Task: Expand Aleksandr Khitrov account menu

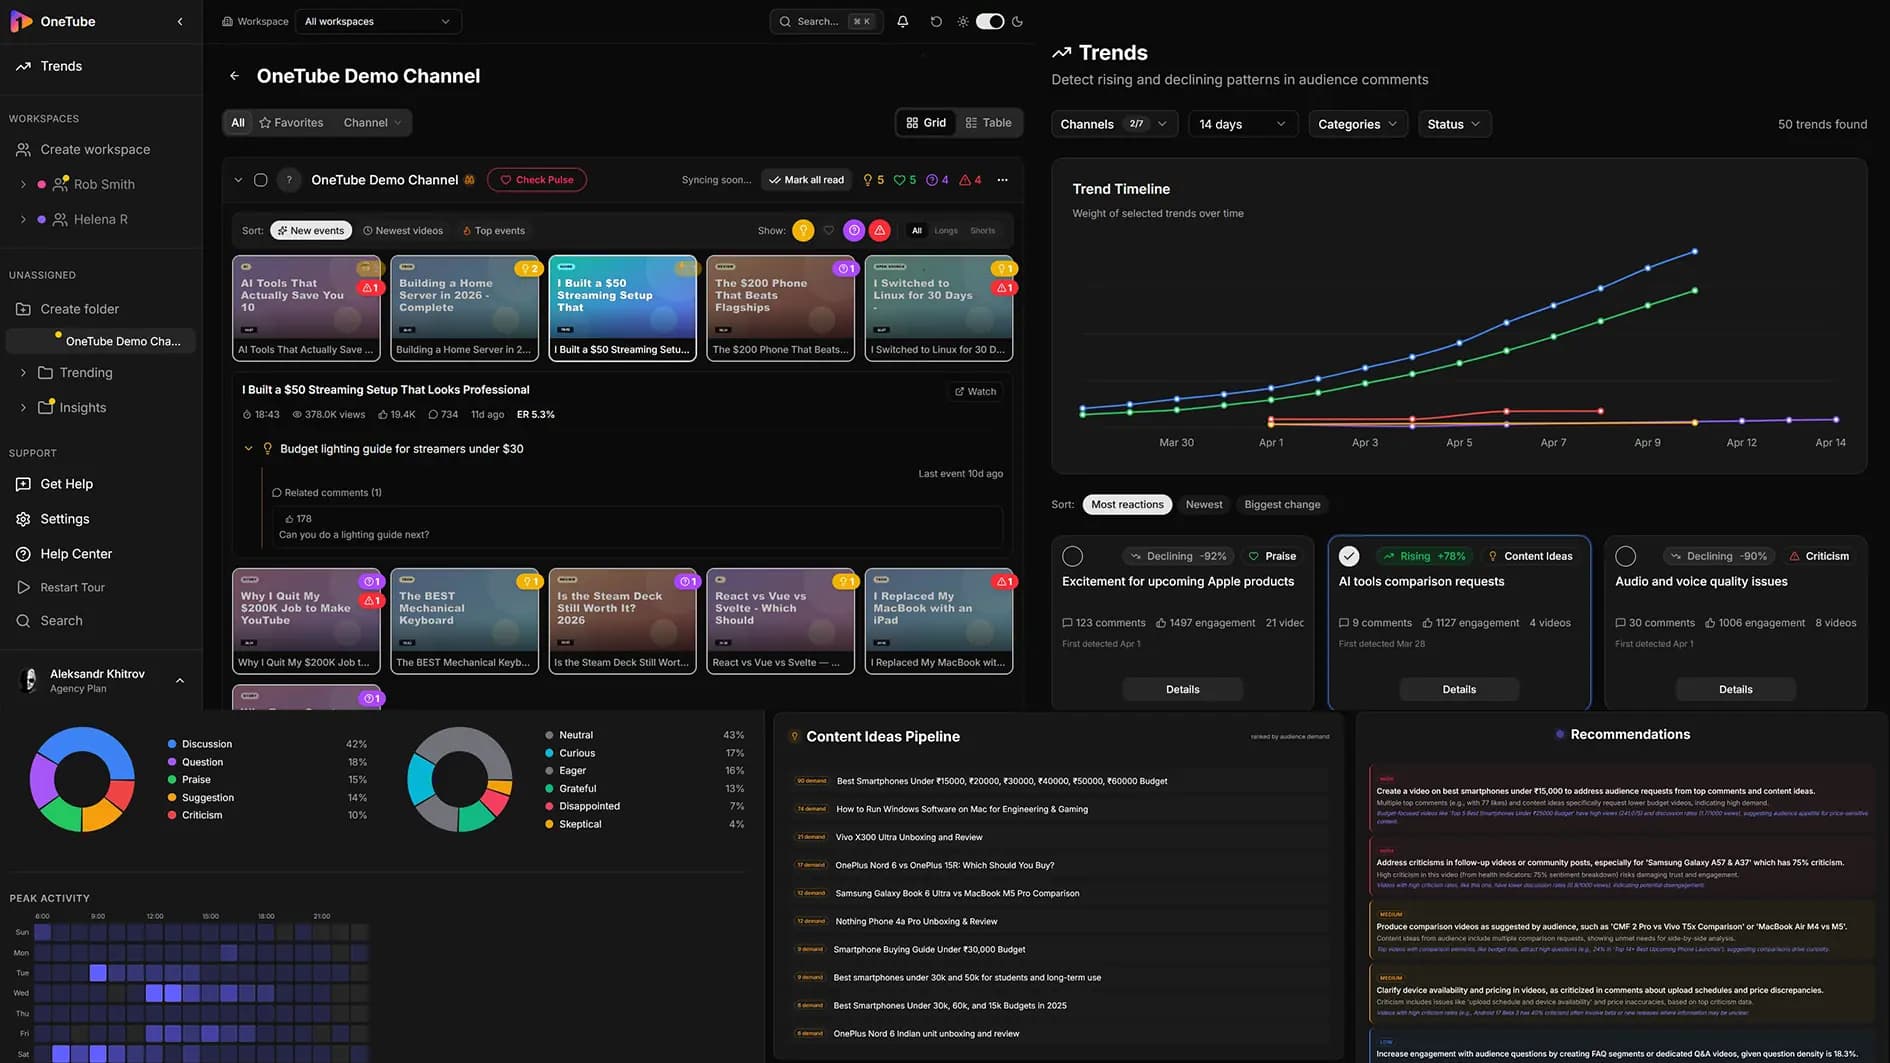Action: 180,681
